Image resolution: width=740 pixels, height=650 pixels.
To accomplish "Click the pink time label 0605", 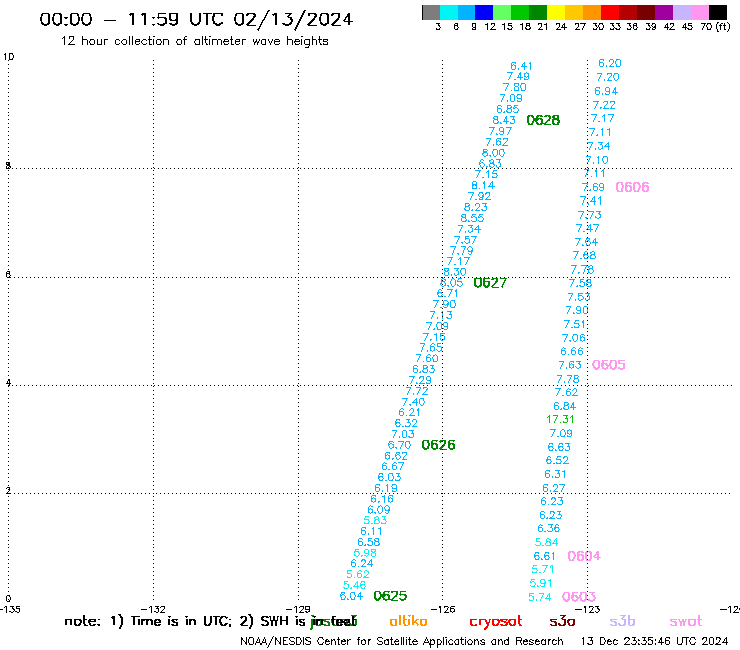I will click(609, 365).
